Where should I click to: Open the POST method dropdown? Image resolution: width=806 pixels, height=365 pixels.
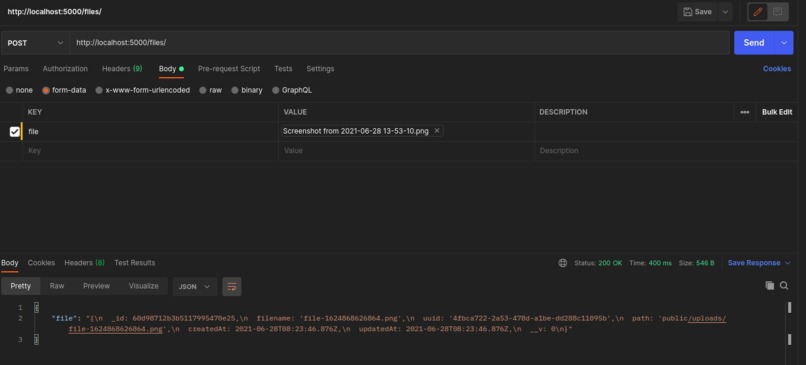pyautogui.click(x=35, y=43)
